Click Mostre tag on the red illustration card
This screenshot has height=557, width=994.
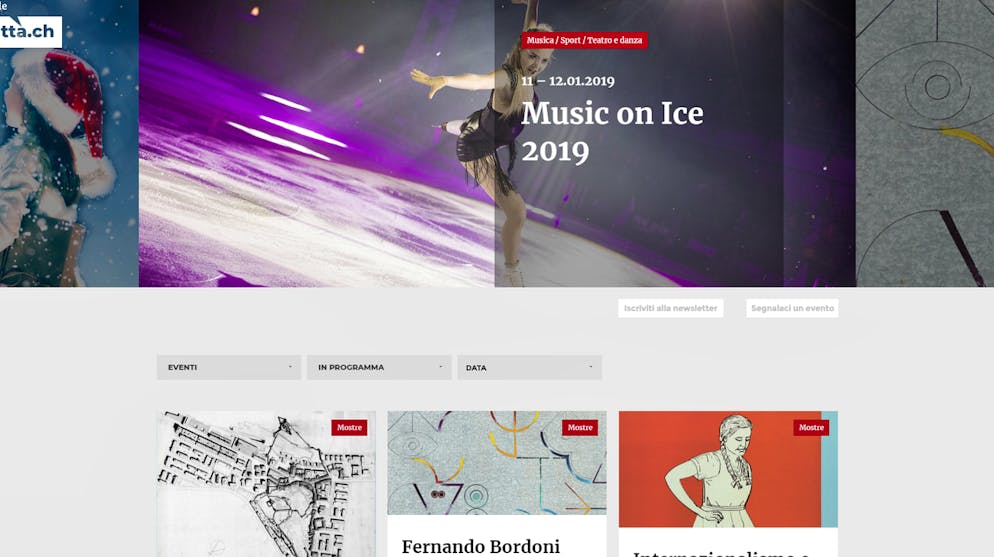click(x=811, y=428)
